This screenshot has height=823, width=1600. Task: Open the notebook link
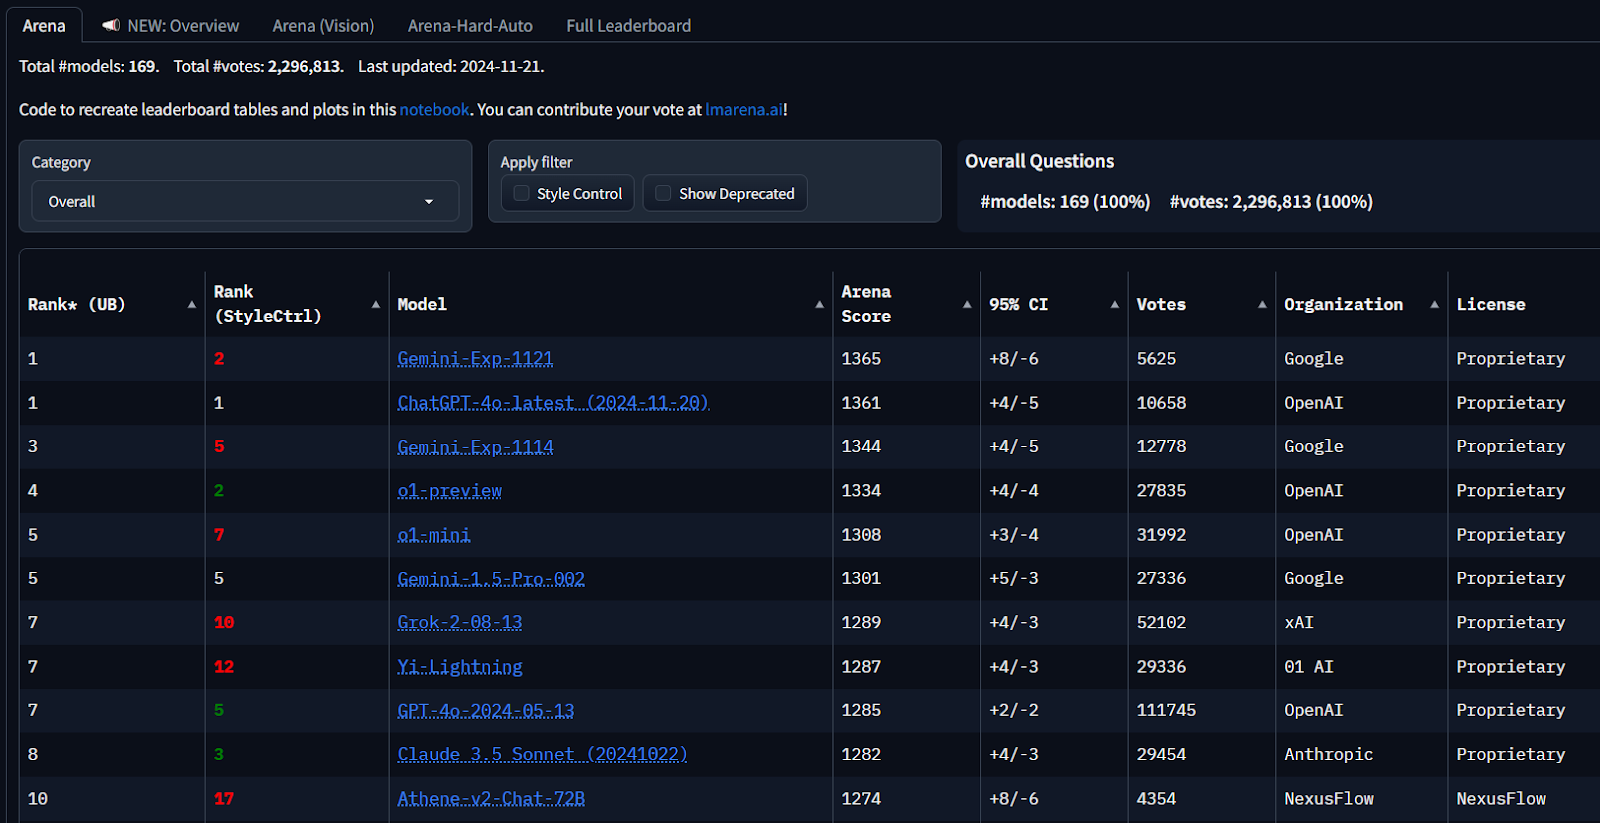[434, 110]
